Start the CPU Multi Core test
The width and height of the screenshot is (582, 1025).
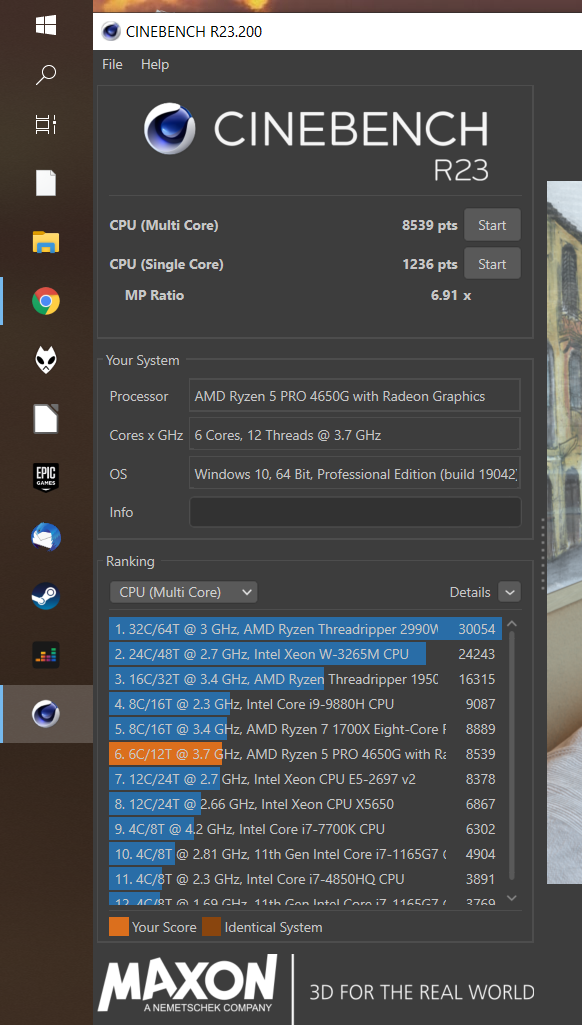point(492,225)
